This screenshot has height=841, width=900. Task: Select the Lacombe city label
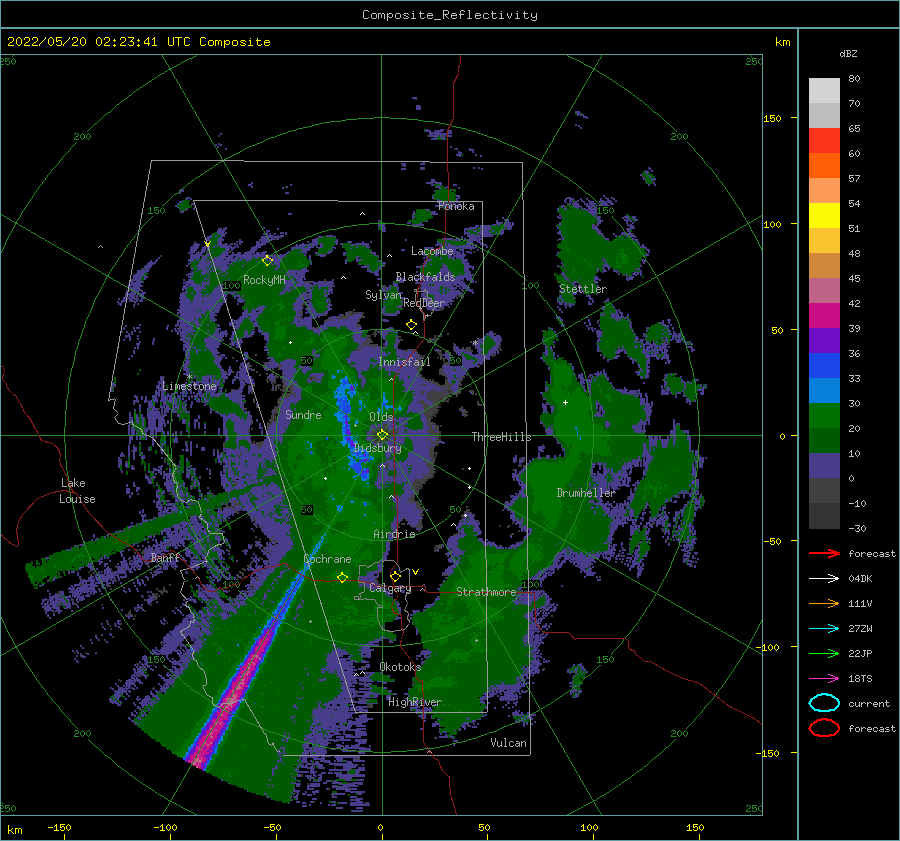[432, 251]
